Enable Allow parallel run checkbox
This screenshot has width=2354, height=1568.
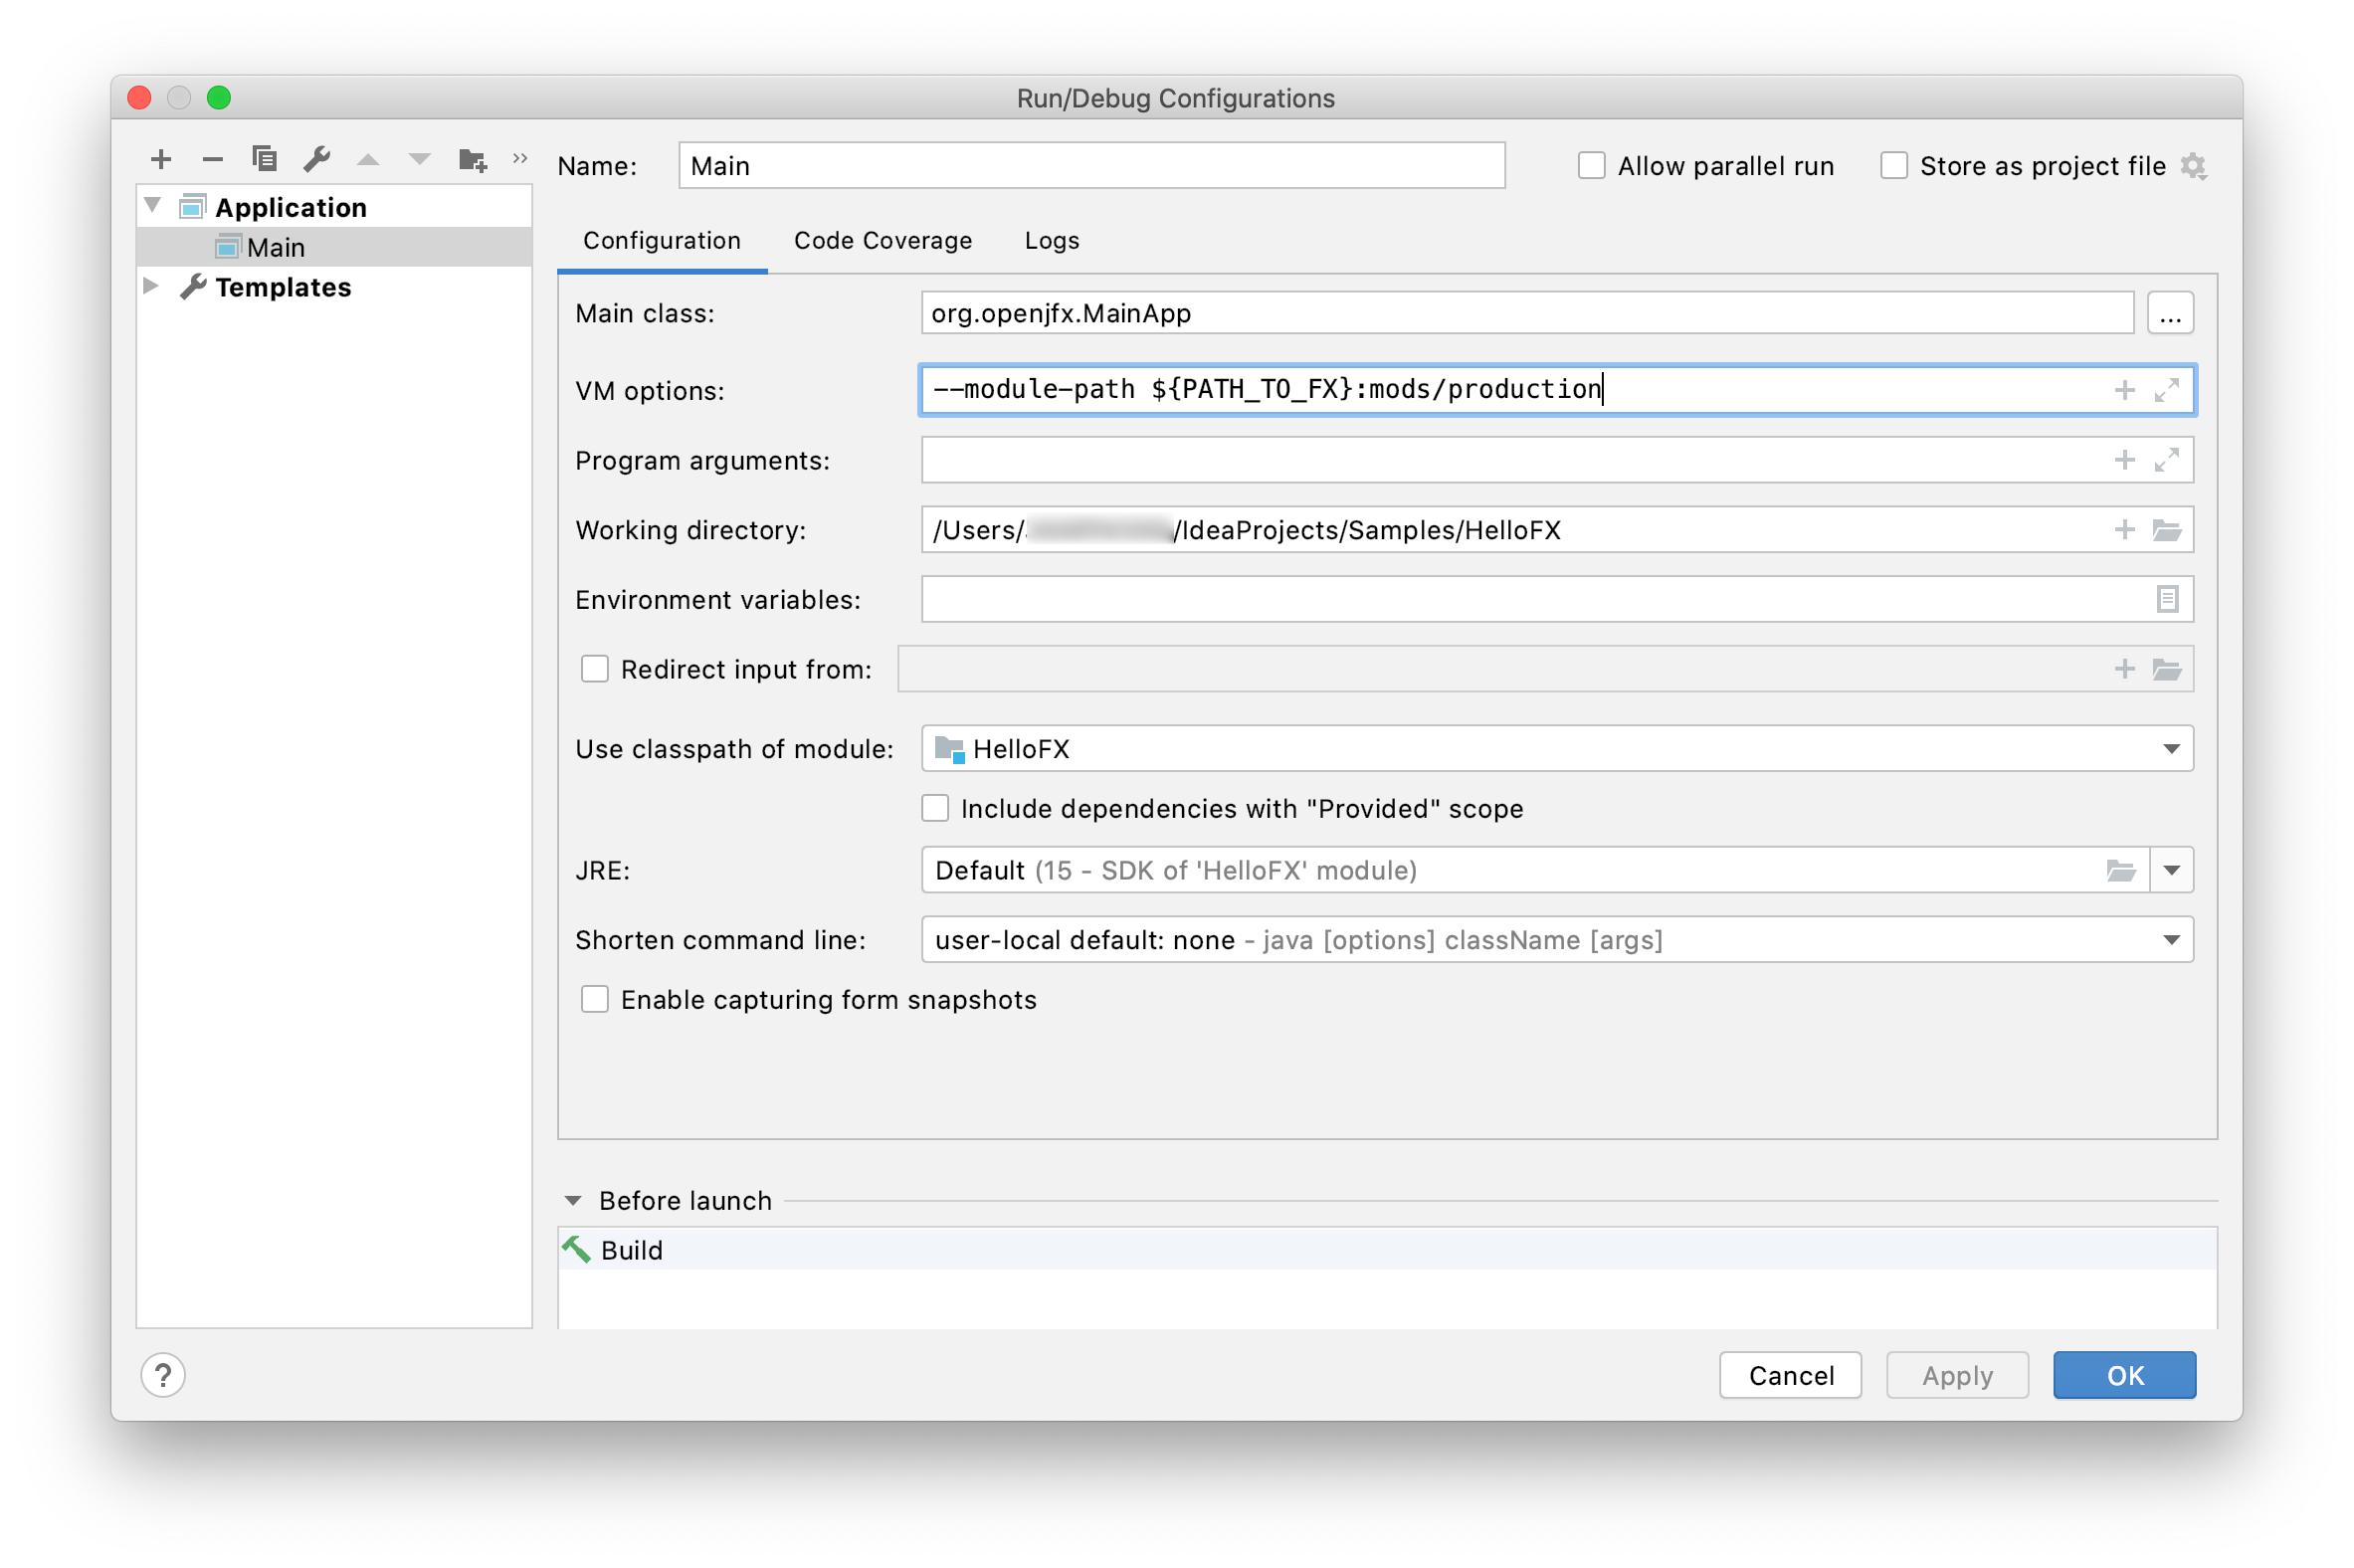pos(1591,166)
